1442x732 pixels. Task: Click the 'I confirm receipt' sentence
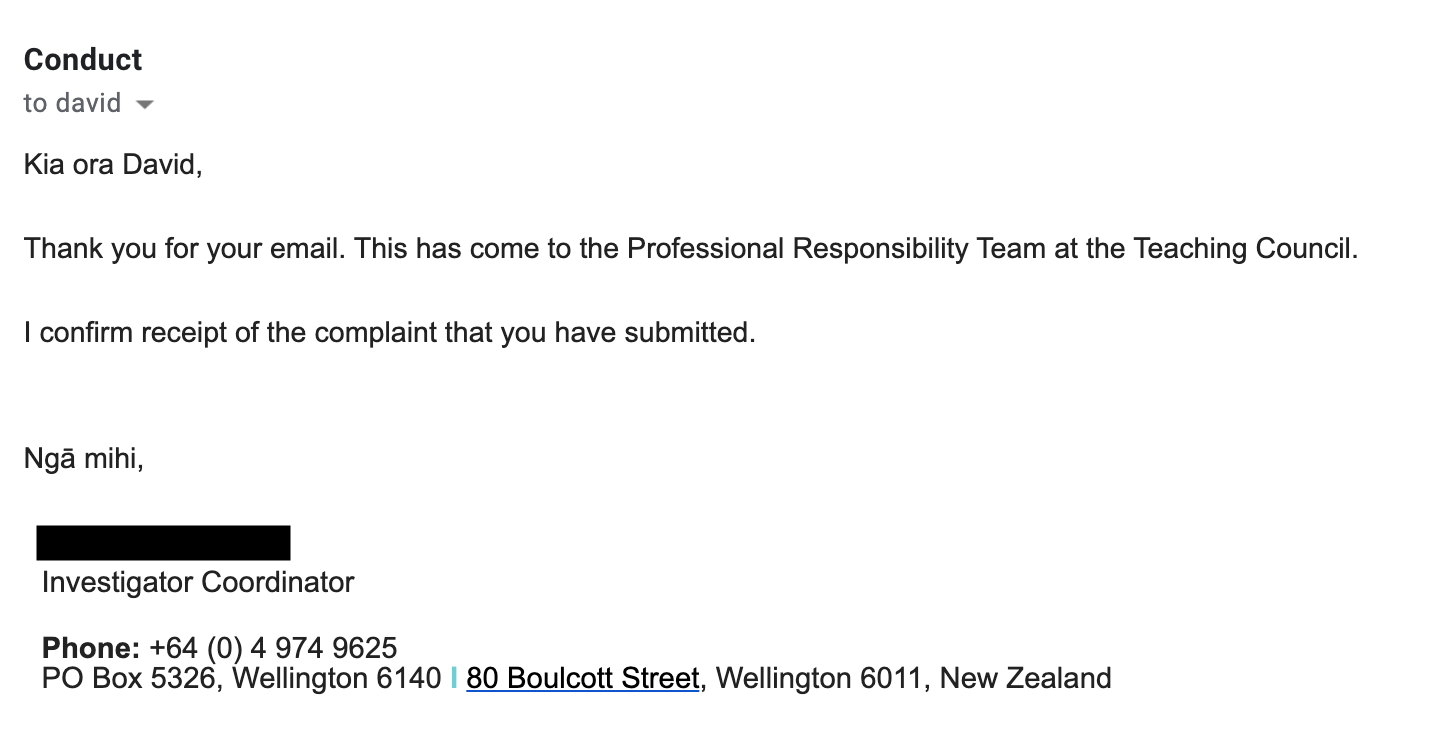point(390,332)
